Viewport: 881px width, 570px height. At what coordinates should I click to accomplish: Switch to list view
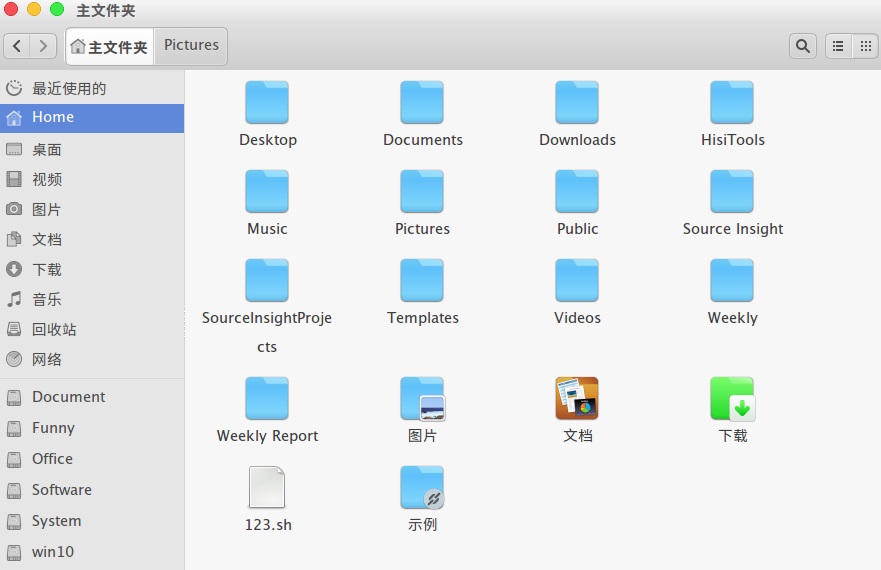838,46
